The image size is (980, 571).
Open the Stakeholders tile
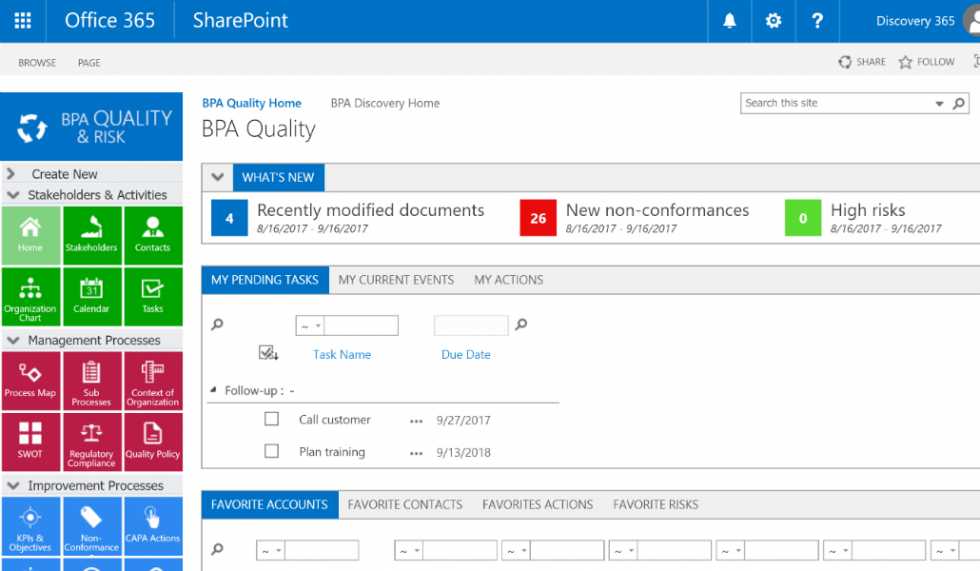pyautogui.click(x=91, y=235)
